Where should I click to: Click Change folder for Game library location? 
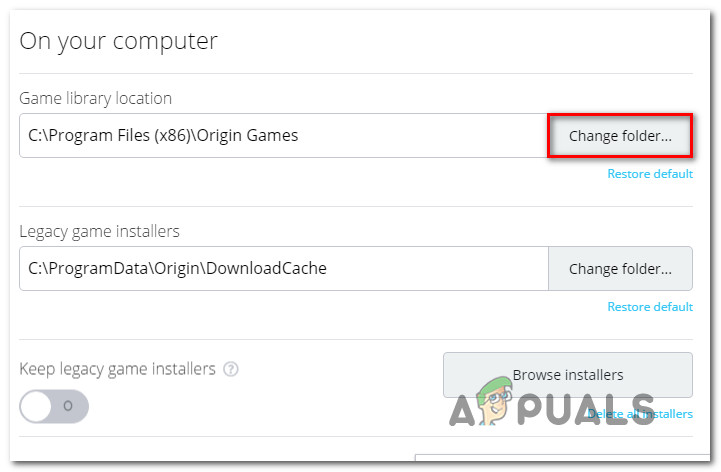pyautogui.click(x=620, y=136)
